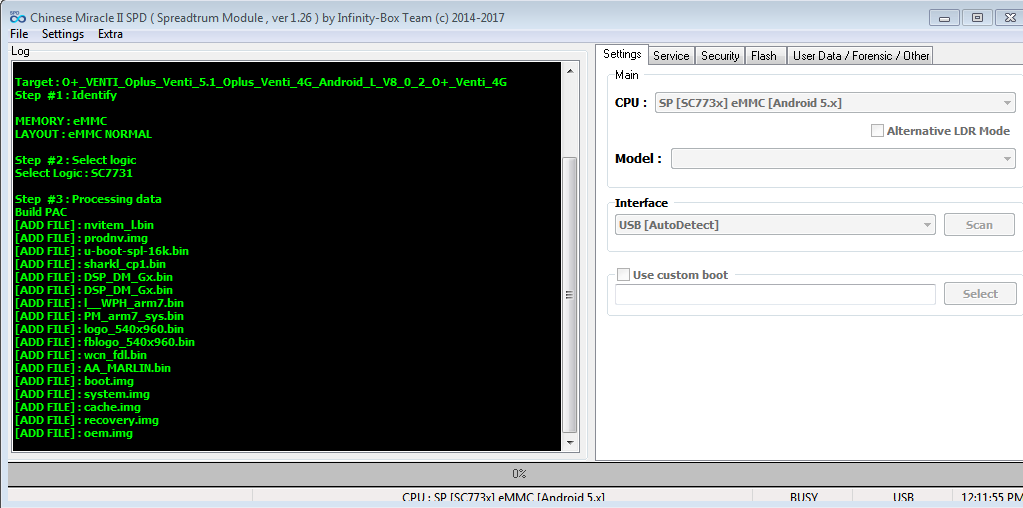
Task: Click the log scrollbar up arrow
Action: [570, 71]
